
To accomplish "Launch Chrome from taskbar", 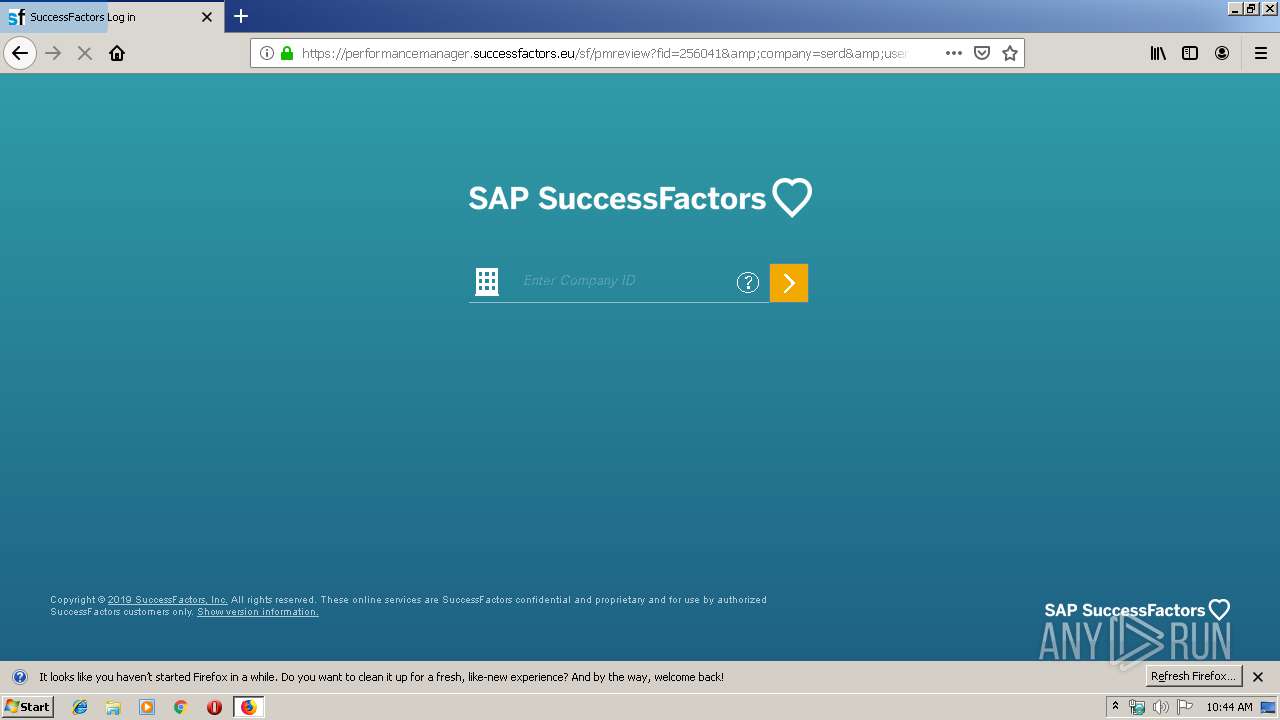I will pyautogui.click(x=180, y=707).
